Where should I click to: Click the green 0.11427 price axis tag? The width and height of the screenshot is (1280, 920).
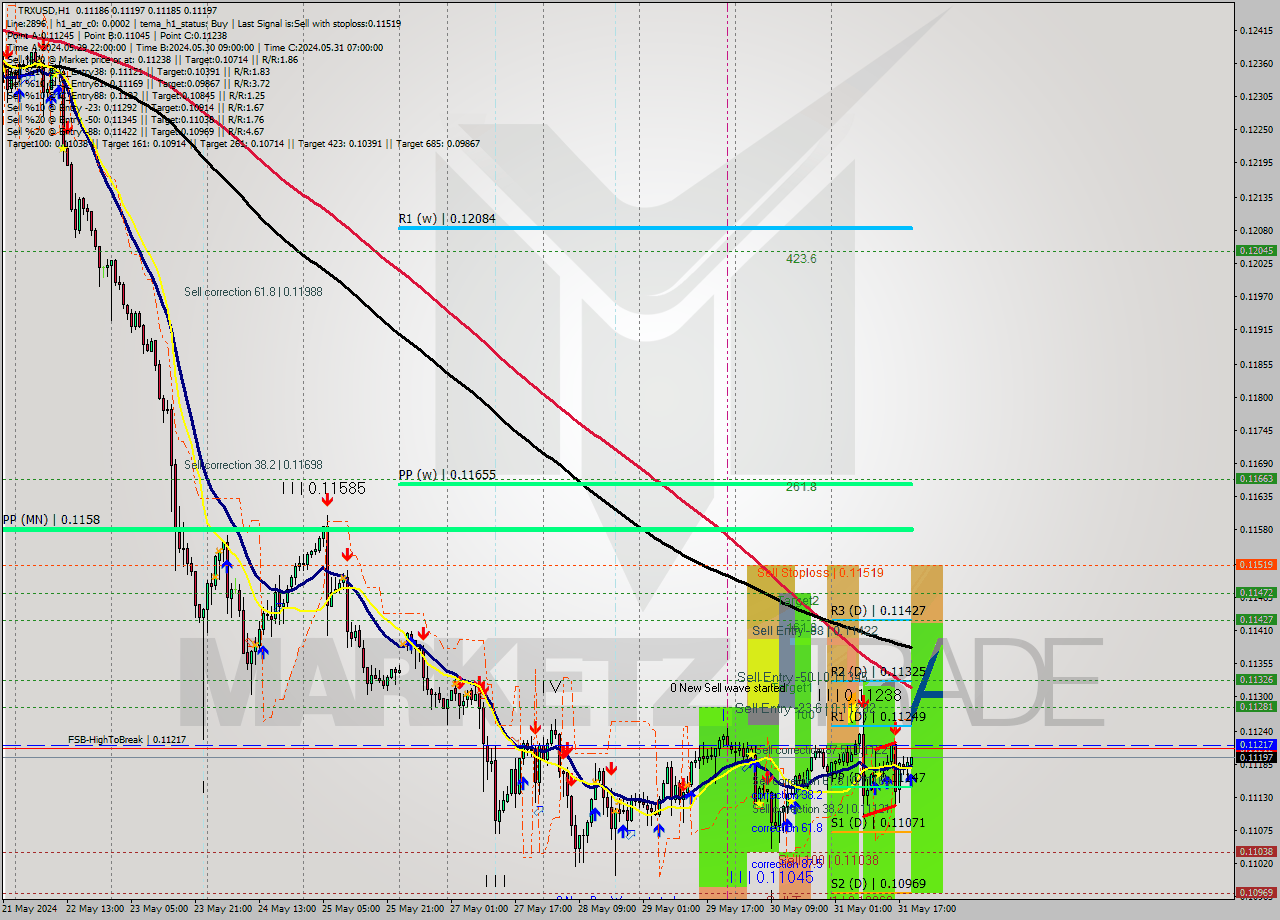1256,620
